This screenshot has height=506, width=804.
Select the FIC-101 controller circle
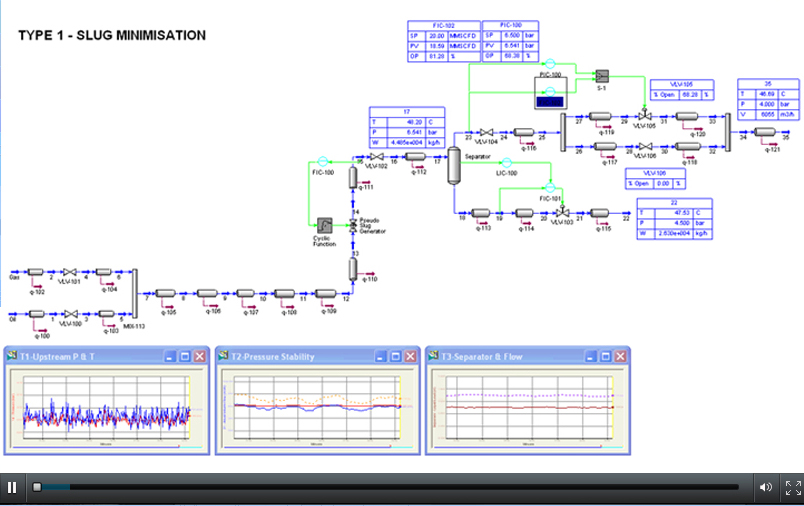click(x=549, y=187)
